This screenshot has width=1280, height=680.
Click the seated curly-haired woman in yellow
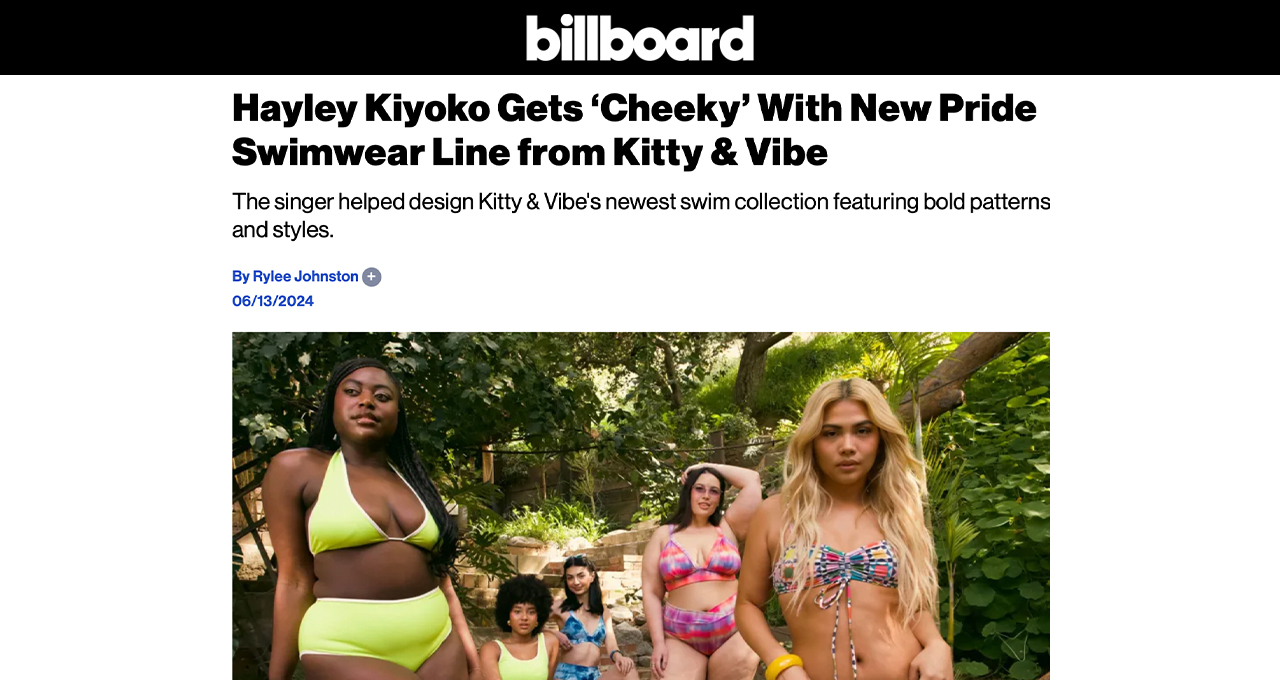522,630
